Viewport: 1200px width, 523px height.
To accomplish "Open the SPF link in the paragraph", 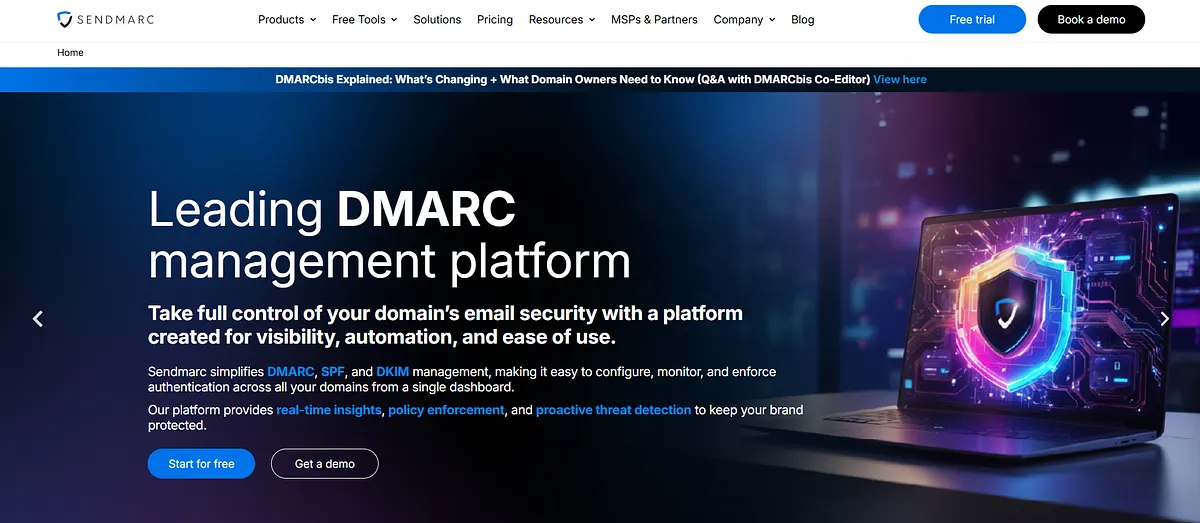I will click(x=332, y=371).
